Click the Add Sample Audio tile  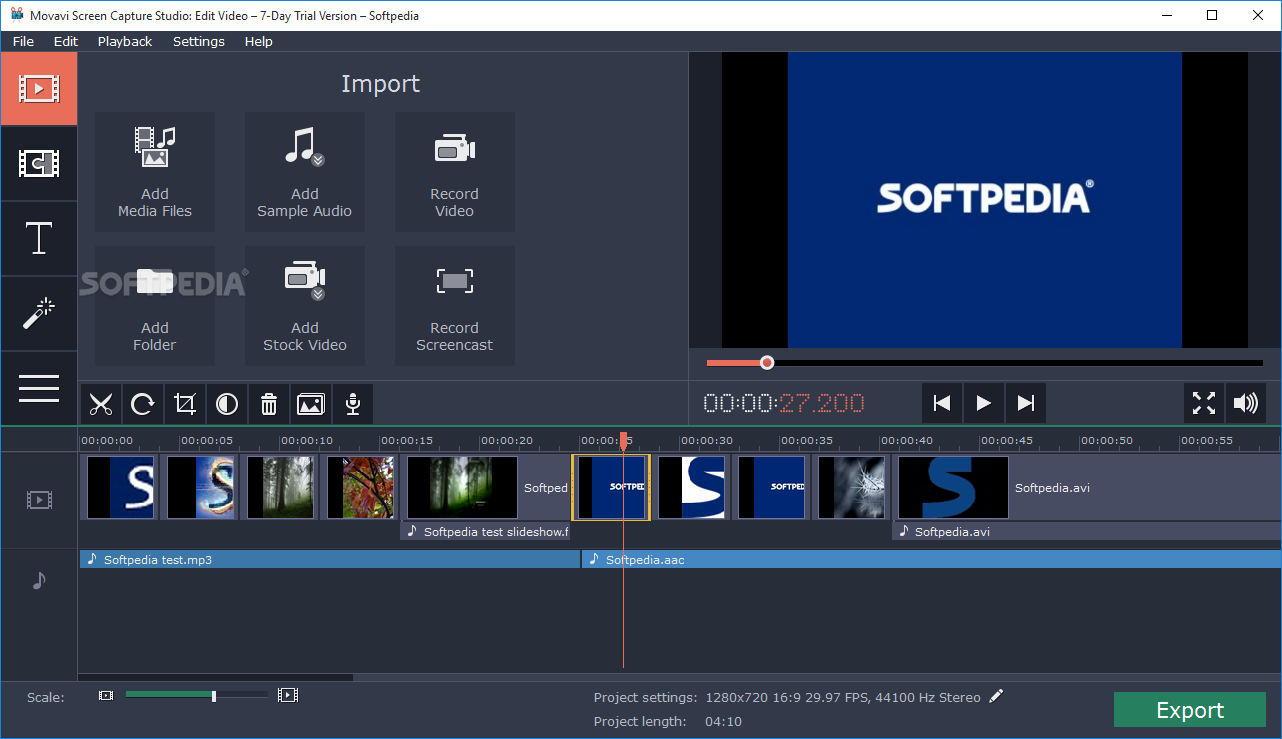point(305,172)
